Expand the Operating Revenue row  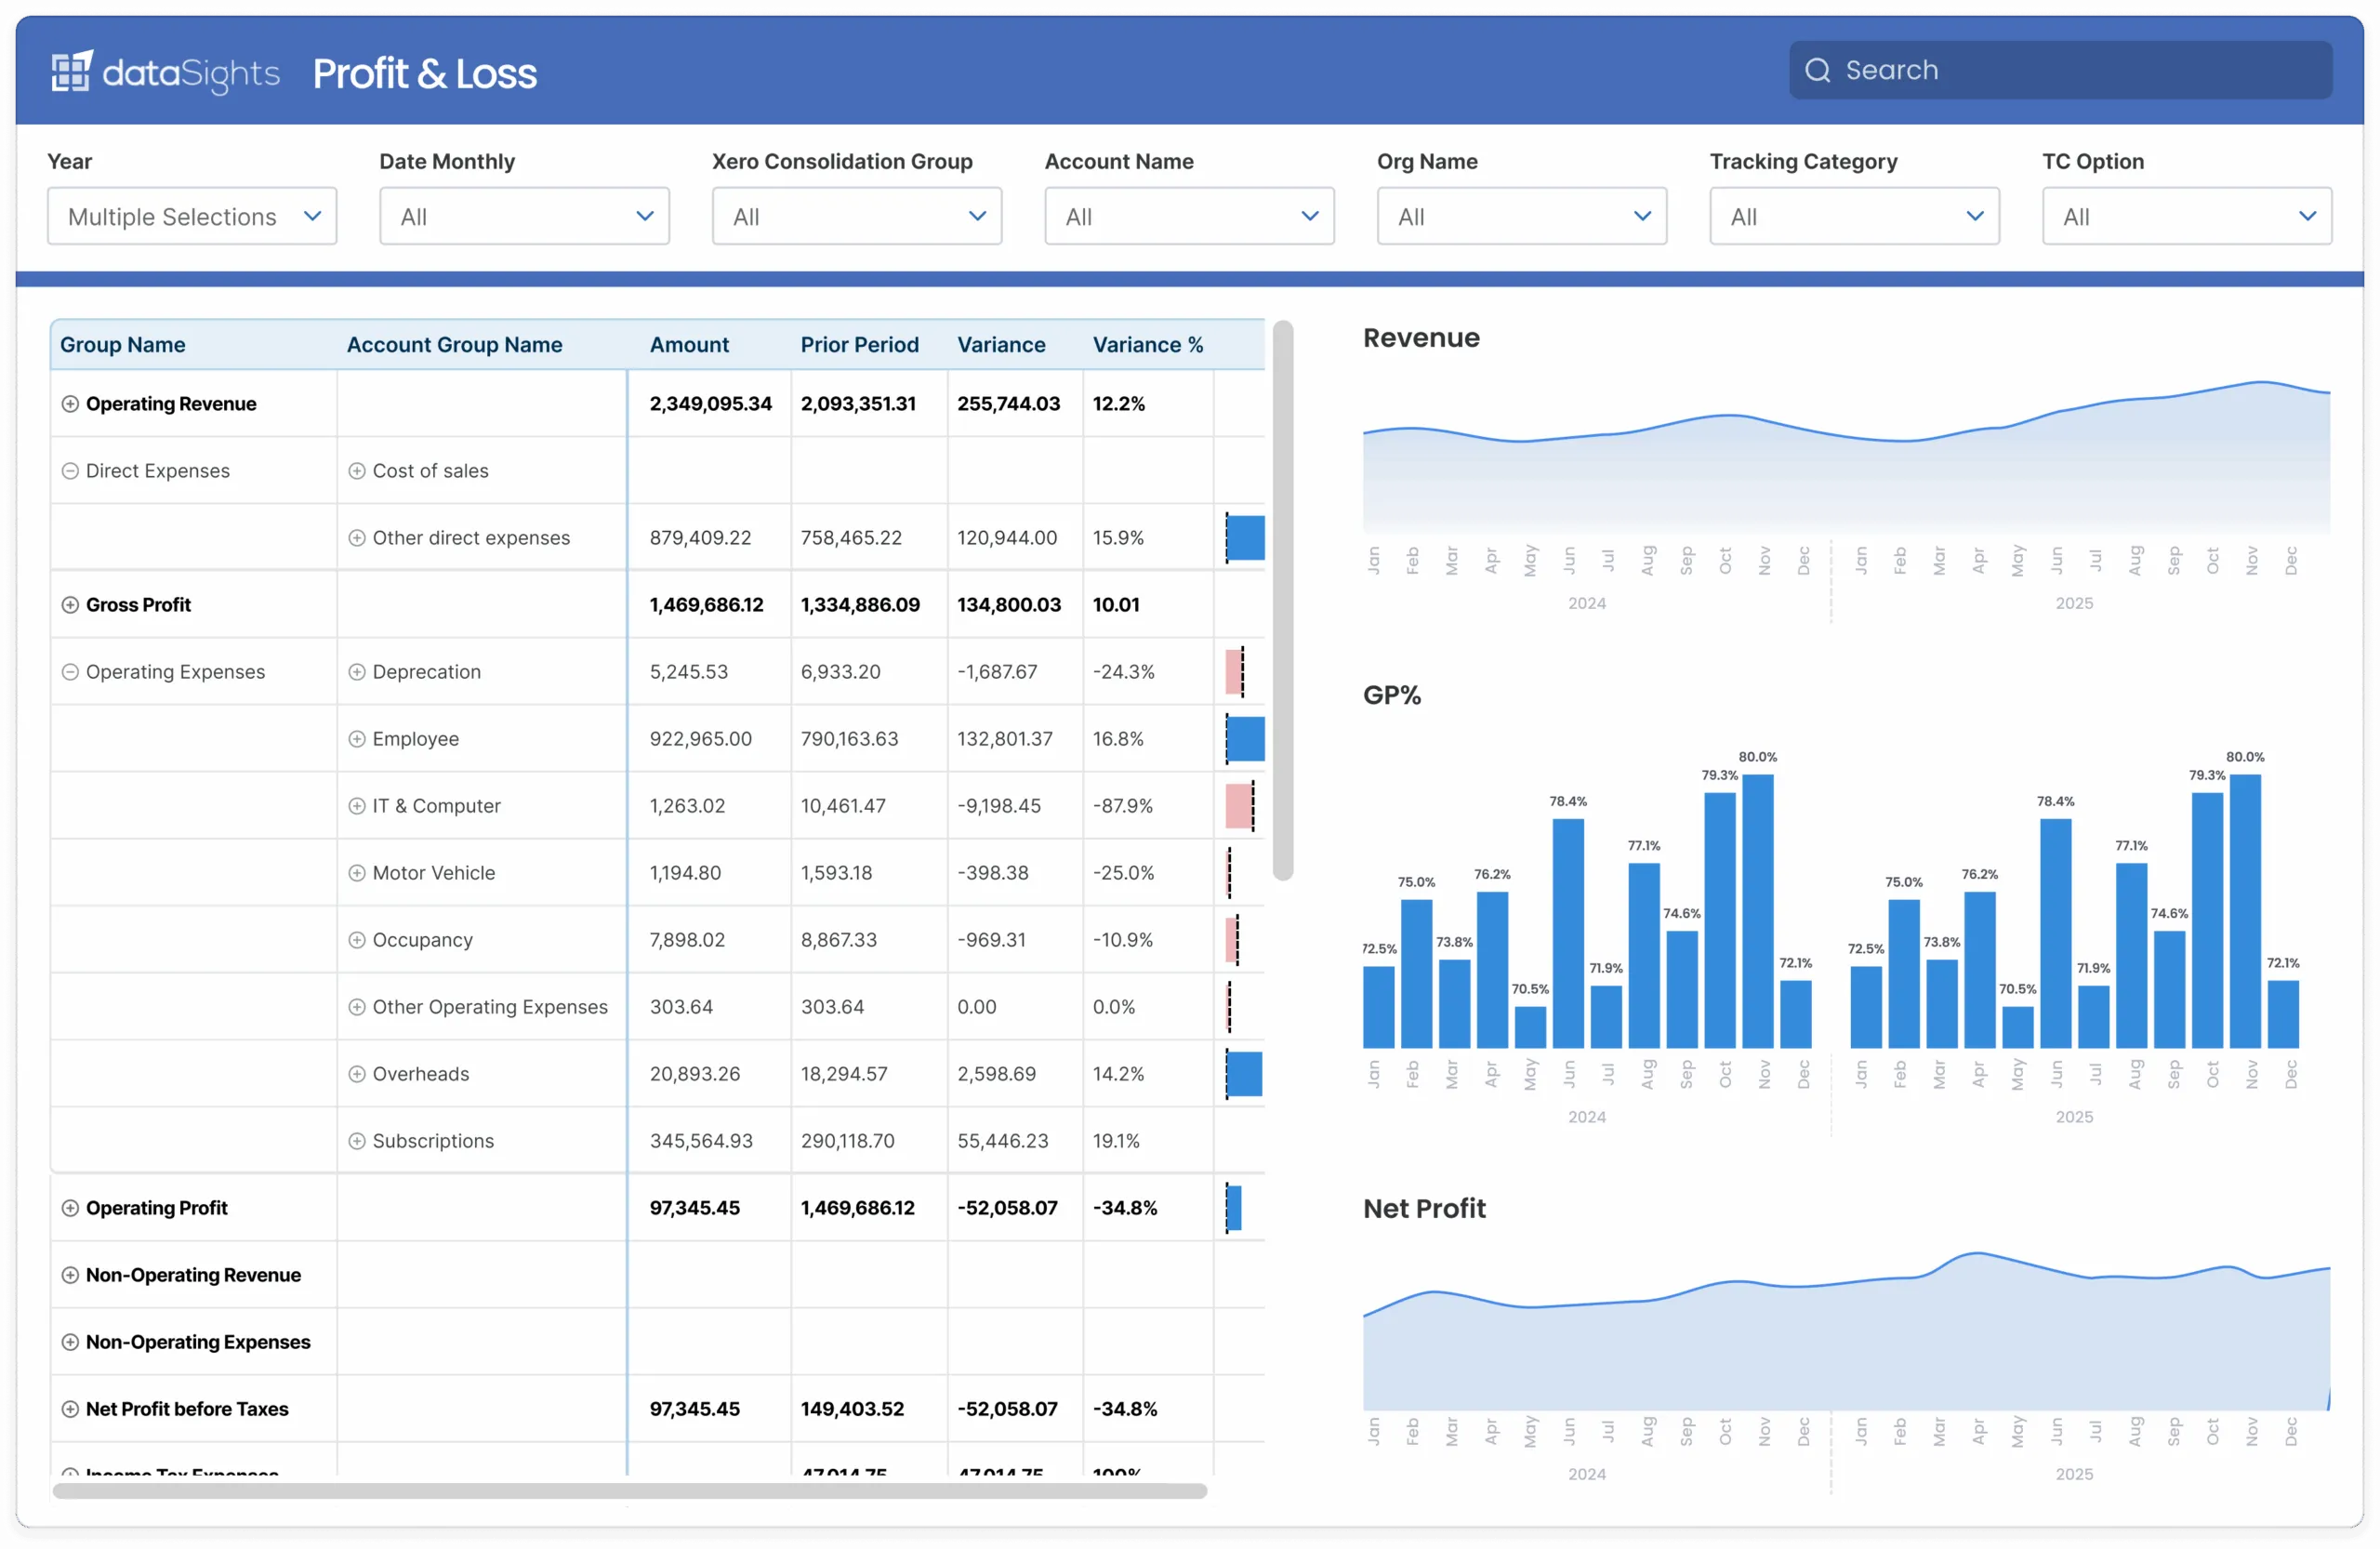70,404
